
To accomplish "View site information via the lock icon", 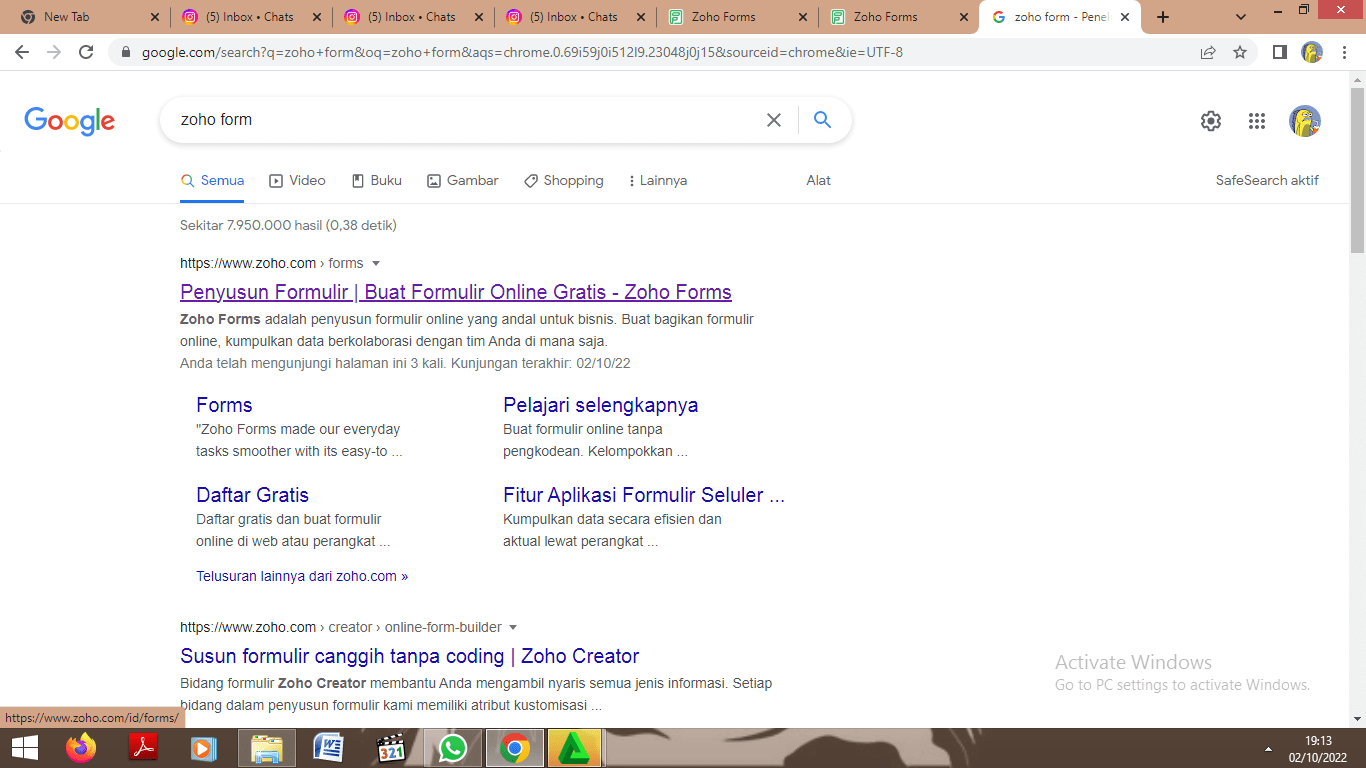I will coord(126,52).
